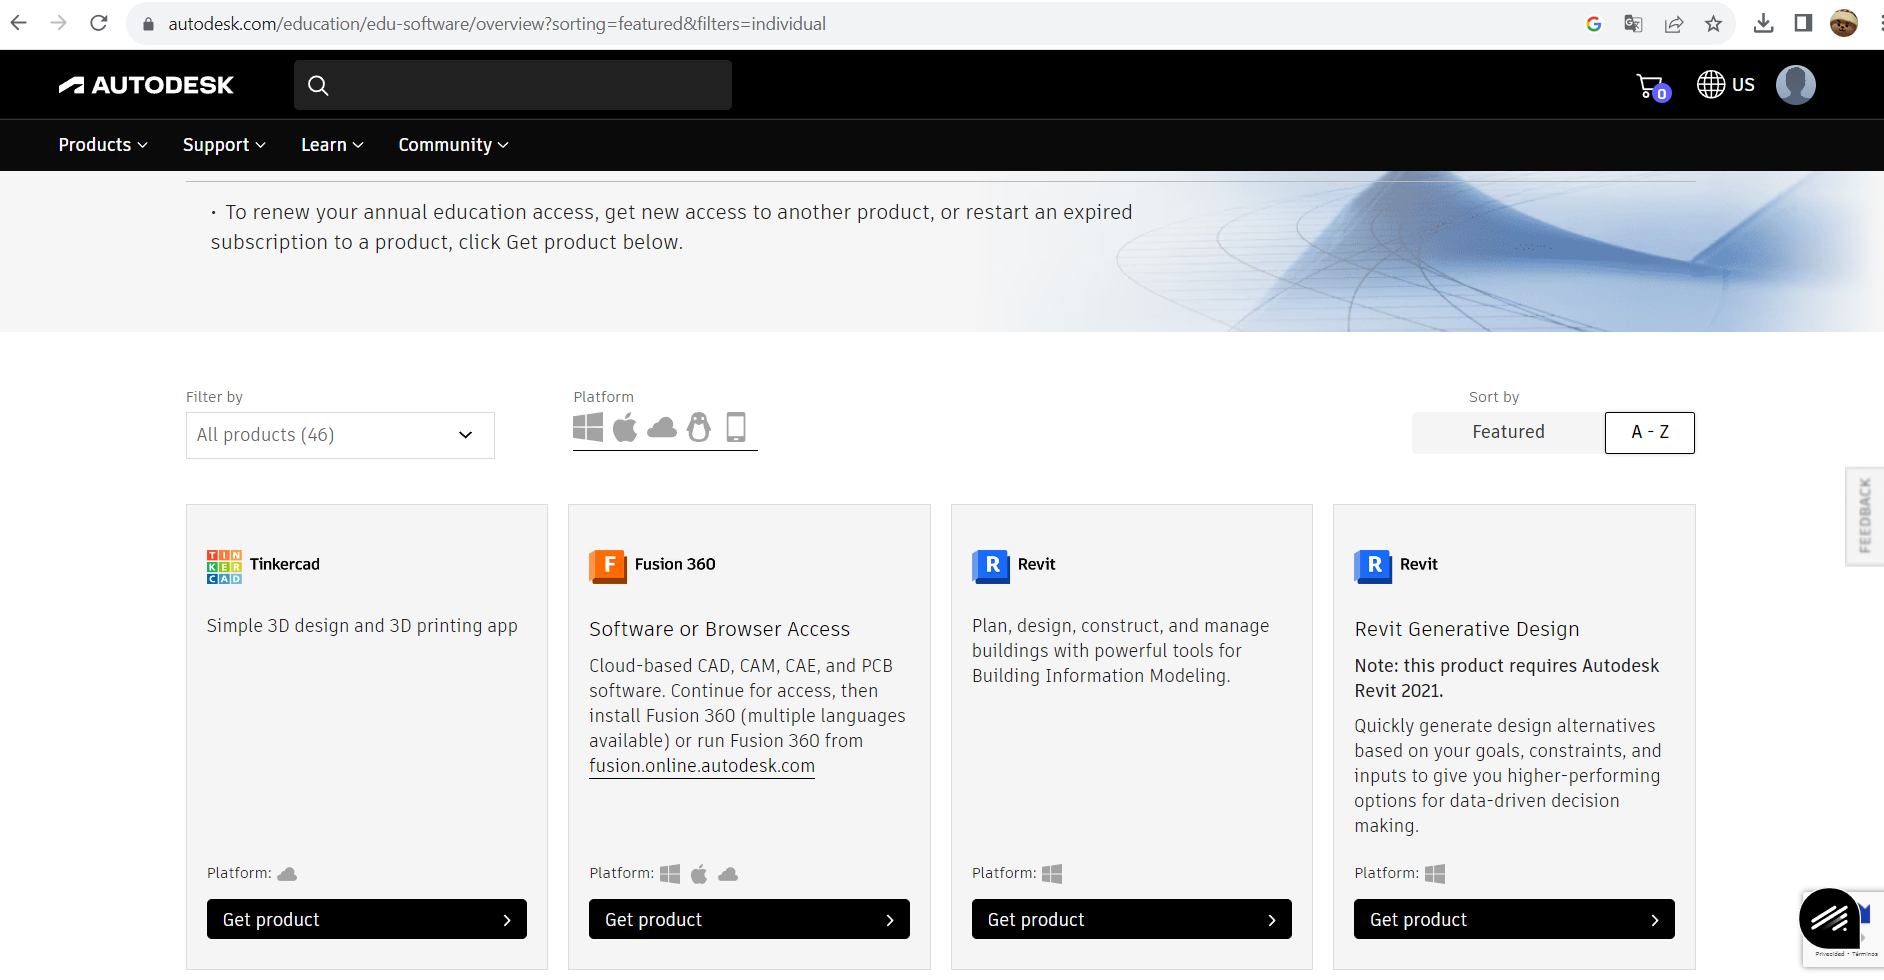Get the Revit product
The image size is (1884, 980).
tap(1132, 919)
